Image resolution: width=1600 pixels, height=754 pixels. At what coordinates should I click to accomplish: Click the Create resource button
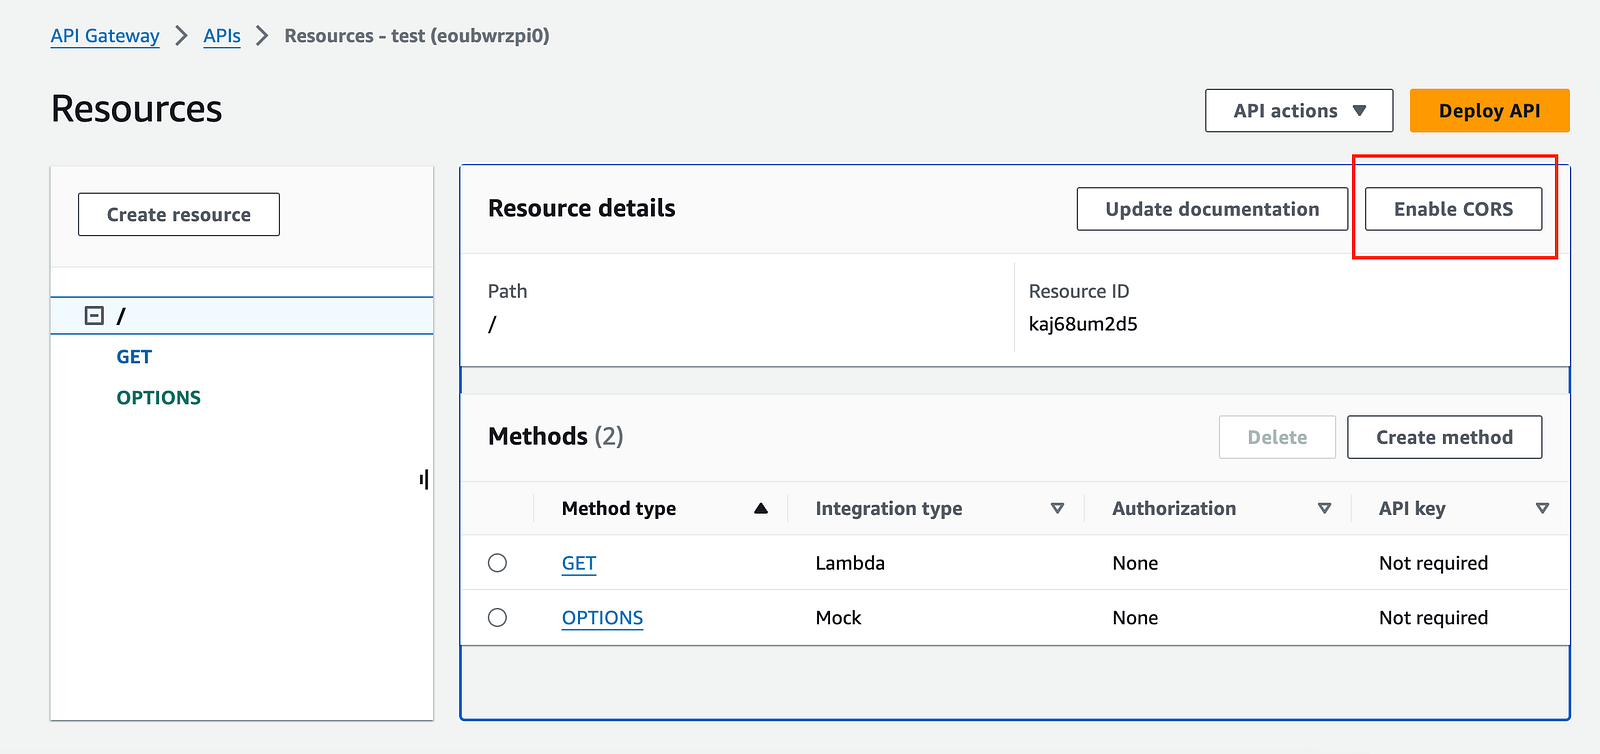pos(179,215)
